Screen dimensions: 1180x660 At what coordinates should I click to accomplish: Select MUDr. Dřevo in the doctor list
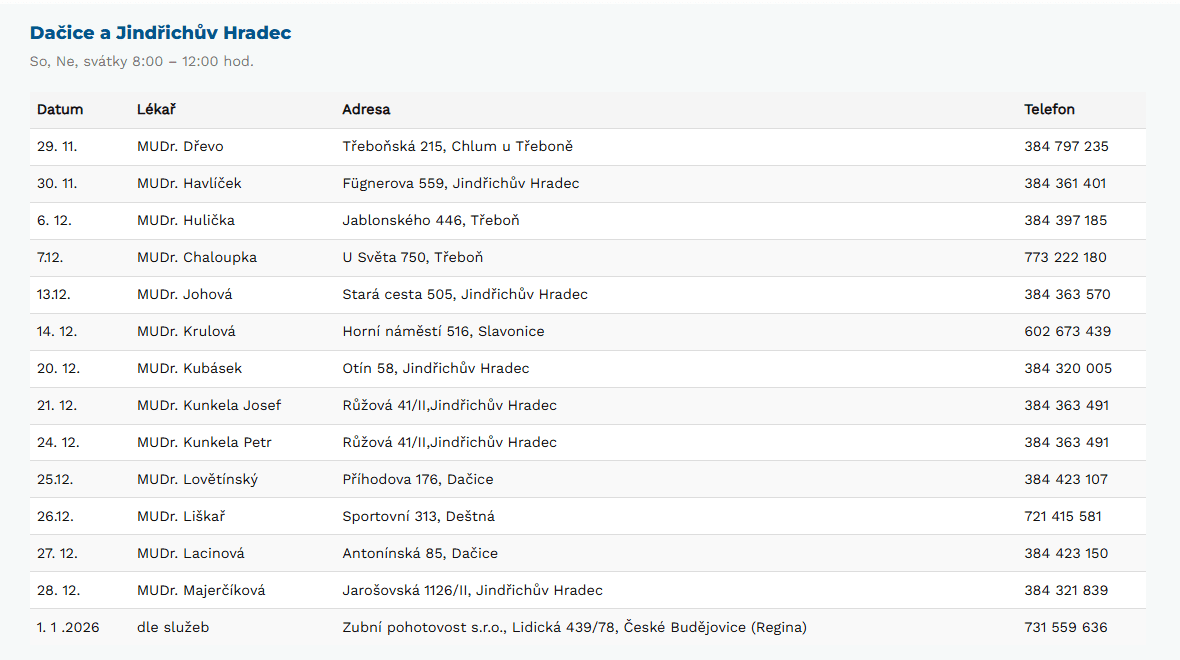pyautogui.click(x=180, y=146)
